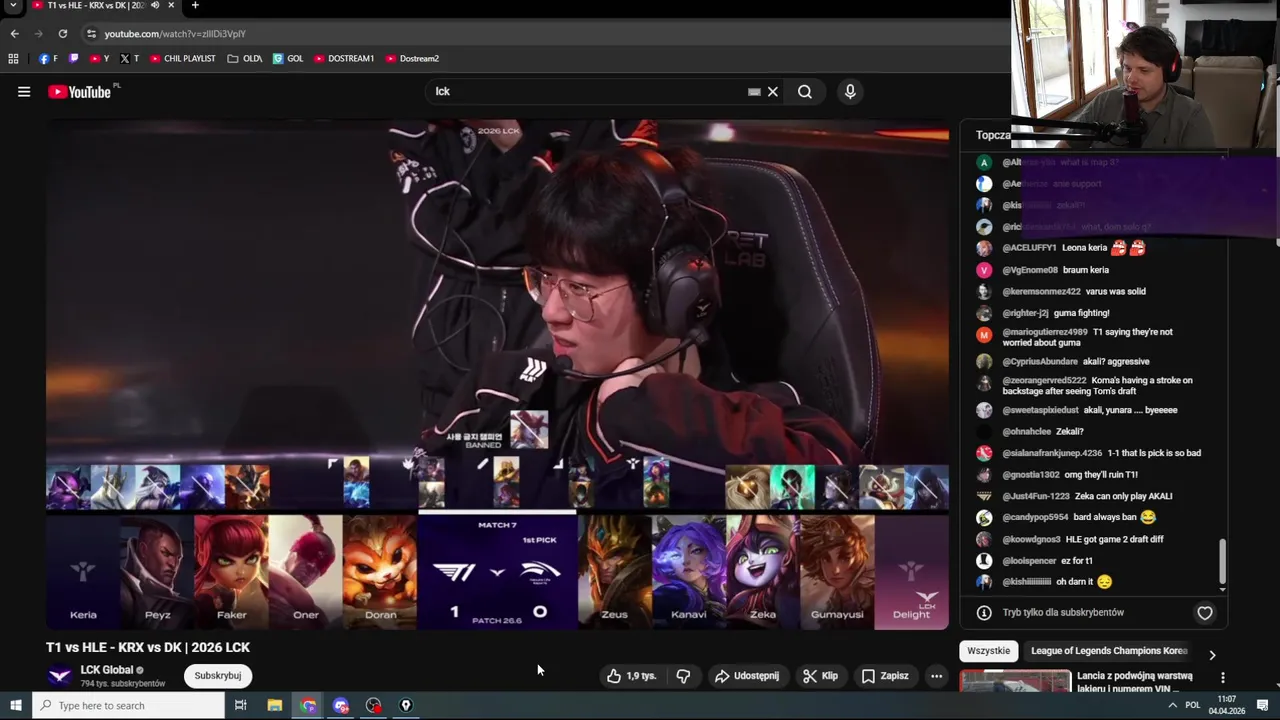Click the Zapisz save button
This screenshot has height=720, width=1280.
885,676
